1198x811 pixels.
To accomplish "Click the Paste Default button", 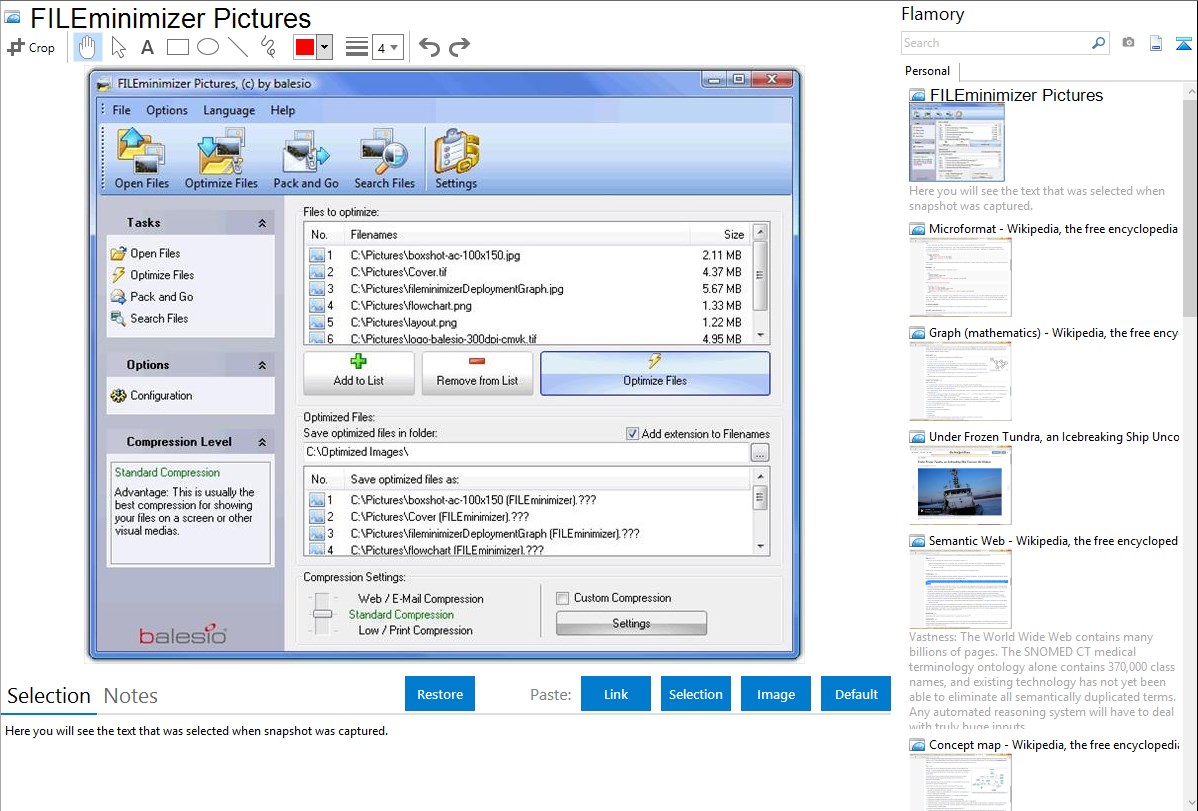I will point(856,694).
